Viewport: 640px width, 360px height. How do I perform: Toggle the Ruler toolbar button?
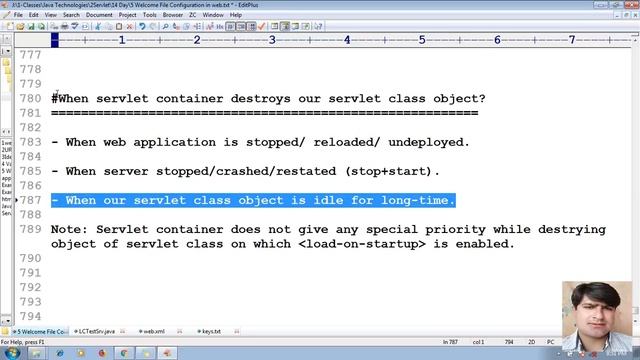pyautogui.click(x=252, y=27)
